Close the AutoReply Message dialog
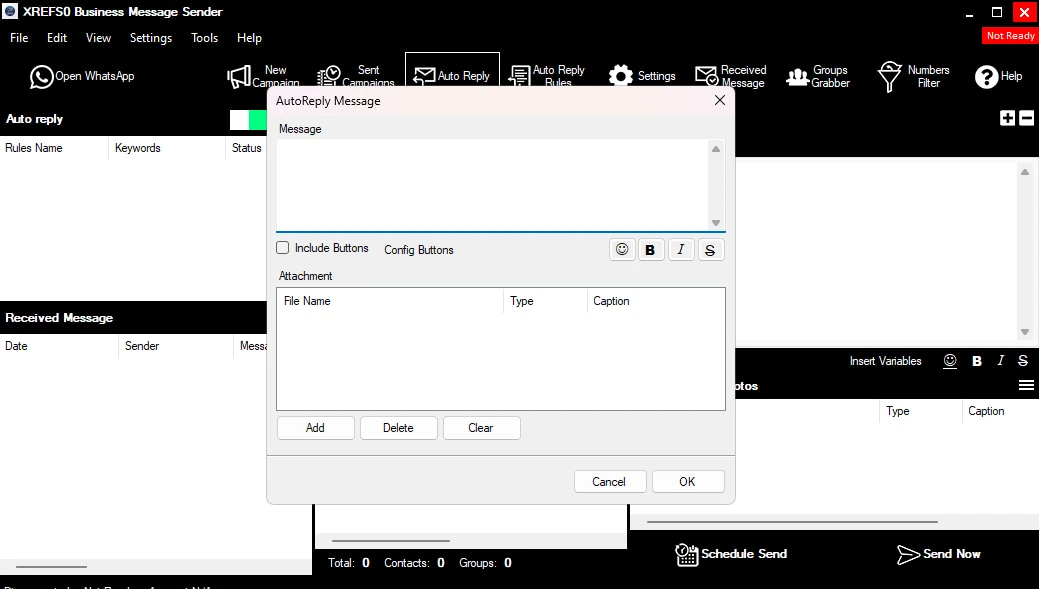The image size is (1039, 589). 720,101
